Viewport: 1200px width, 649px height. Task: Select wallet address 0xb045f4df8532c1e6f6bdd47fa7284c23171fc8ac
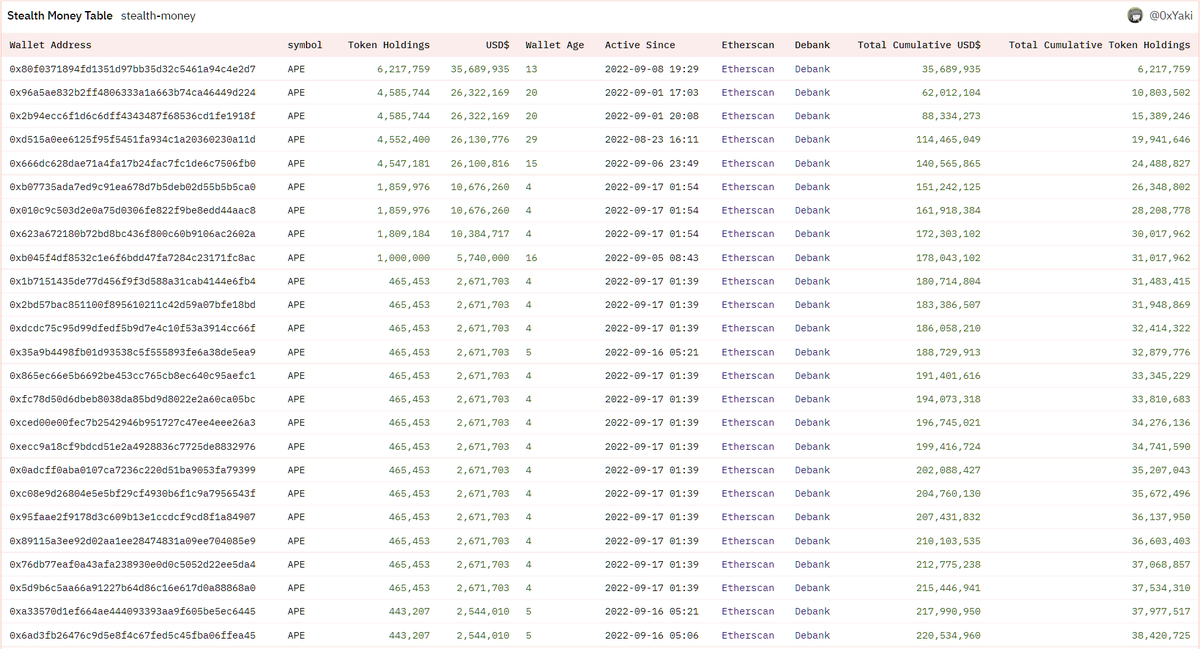(x=133, y=258)
